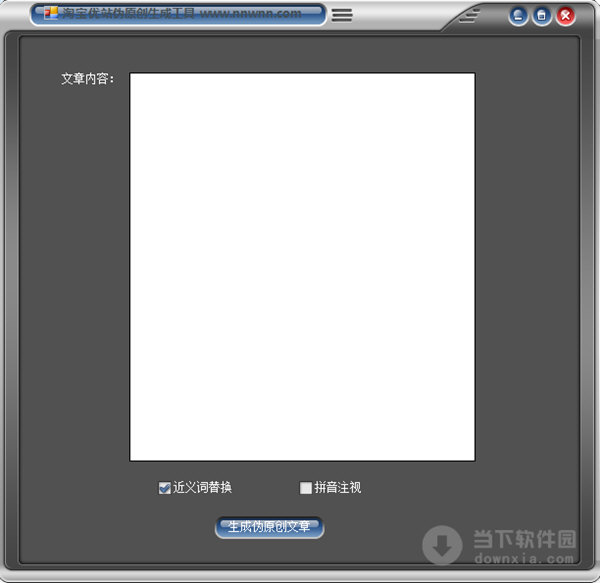Image resolution: width=600 pixels, height=583 pixels.
Task: Click the middle blue round window button
Action: (542, 16)
